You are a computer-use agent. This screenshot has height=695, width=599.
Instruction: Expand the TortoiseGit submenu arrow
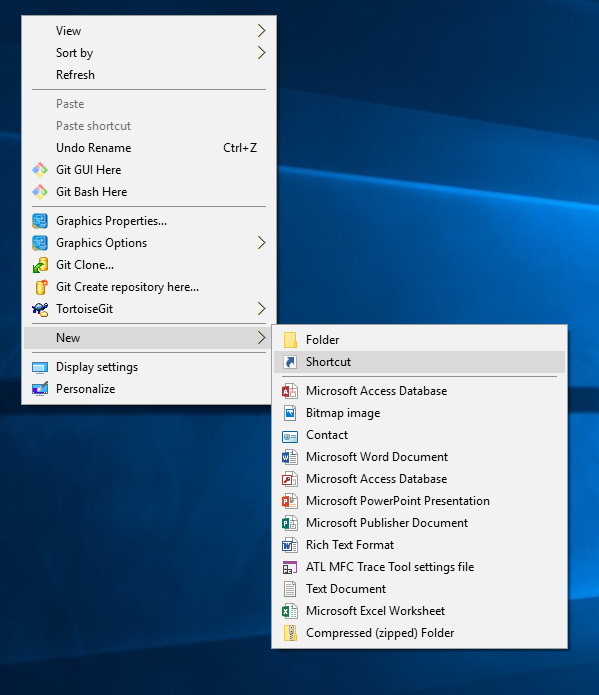262,309
